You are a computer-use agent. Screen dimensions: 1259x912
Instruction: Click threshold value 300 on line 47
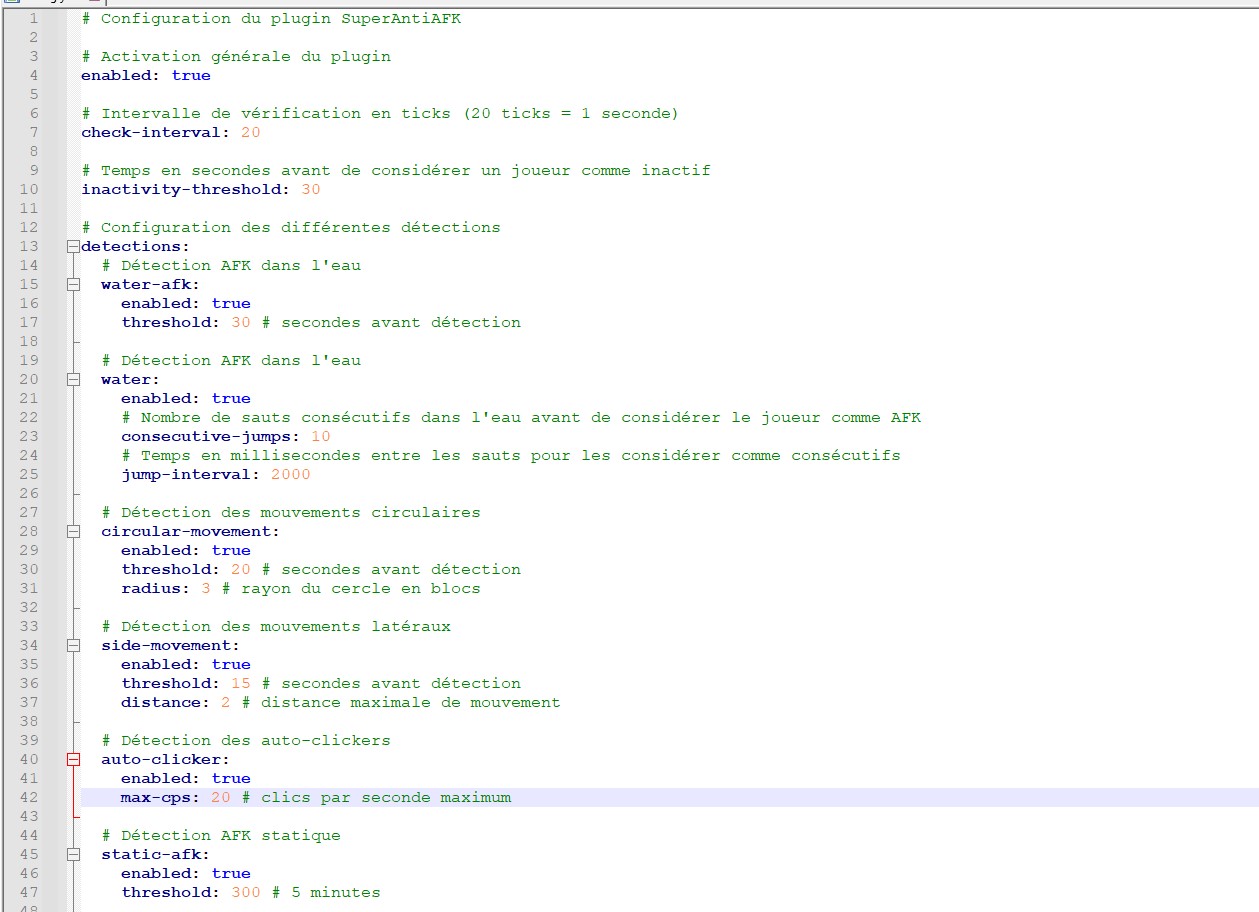[246, 892]
